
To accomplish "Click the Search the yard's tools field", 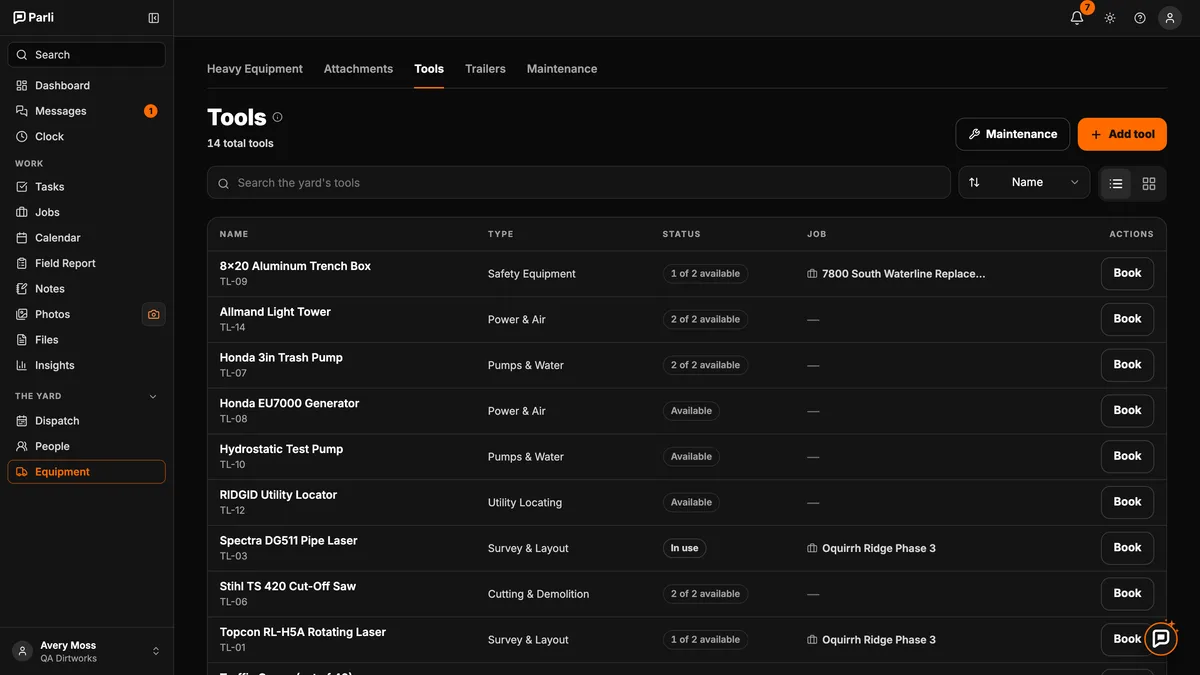I will [579, 183].
